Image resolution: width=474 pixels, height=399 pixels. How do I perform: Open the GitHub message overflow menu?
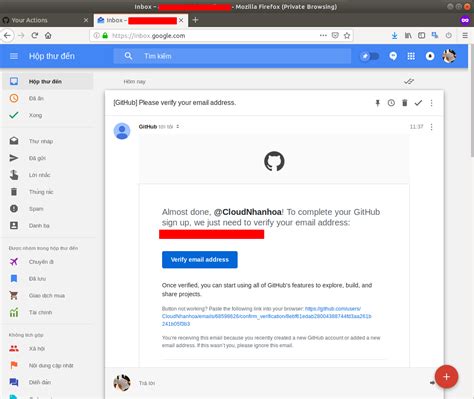[431, 127]
